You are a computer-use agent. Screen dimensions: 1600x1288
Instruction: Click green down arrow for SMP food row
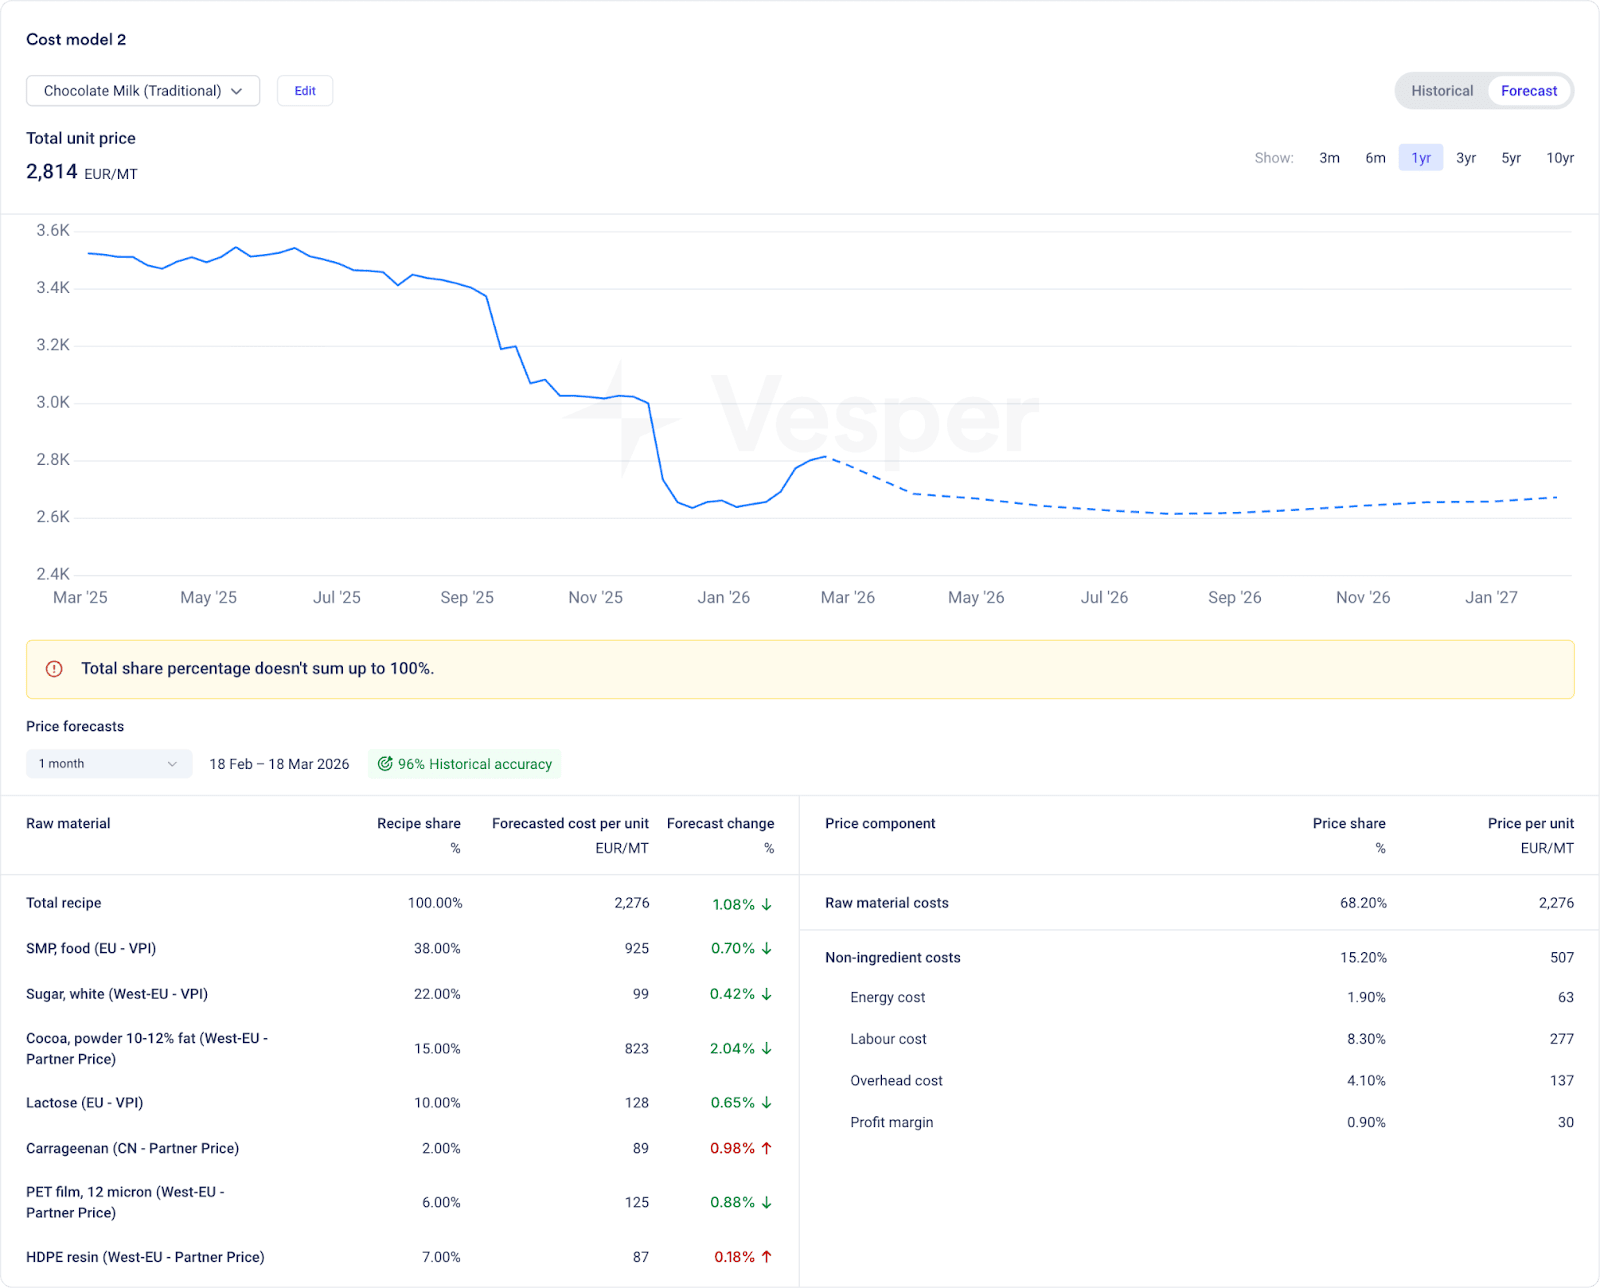coord(767,948)
